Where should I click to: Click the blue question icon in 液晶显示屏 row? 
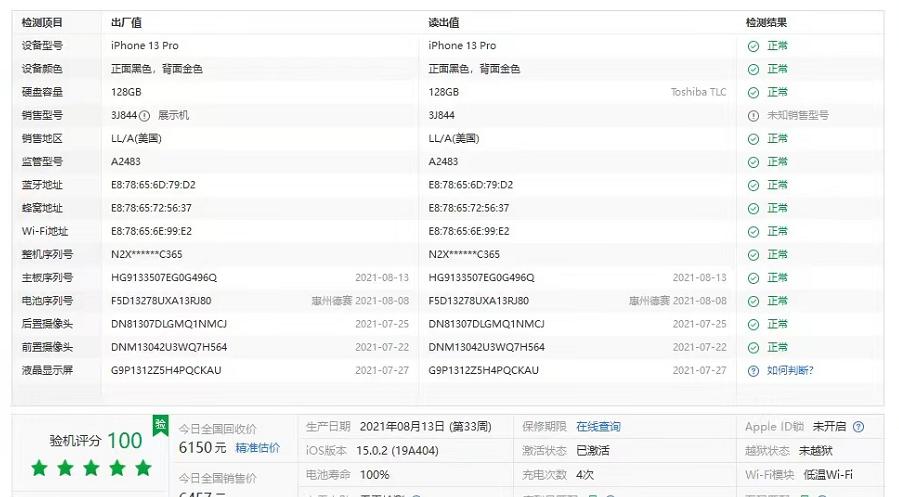753,371
